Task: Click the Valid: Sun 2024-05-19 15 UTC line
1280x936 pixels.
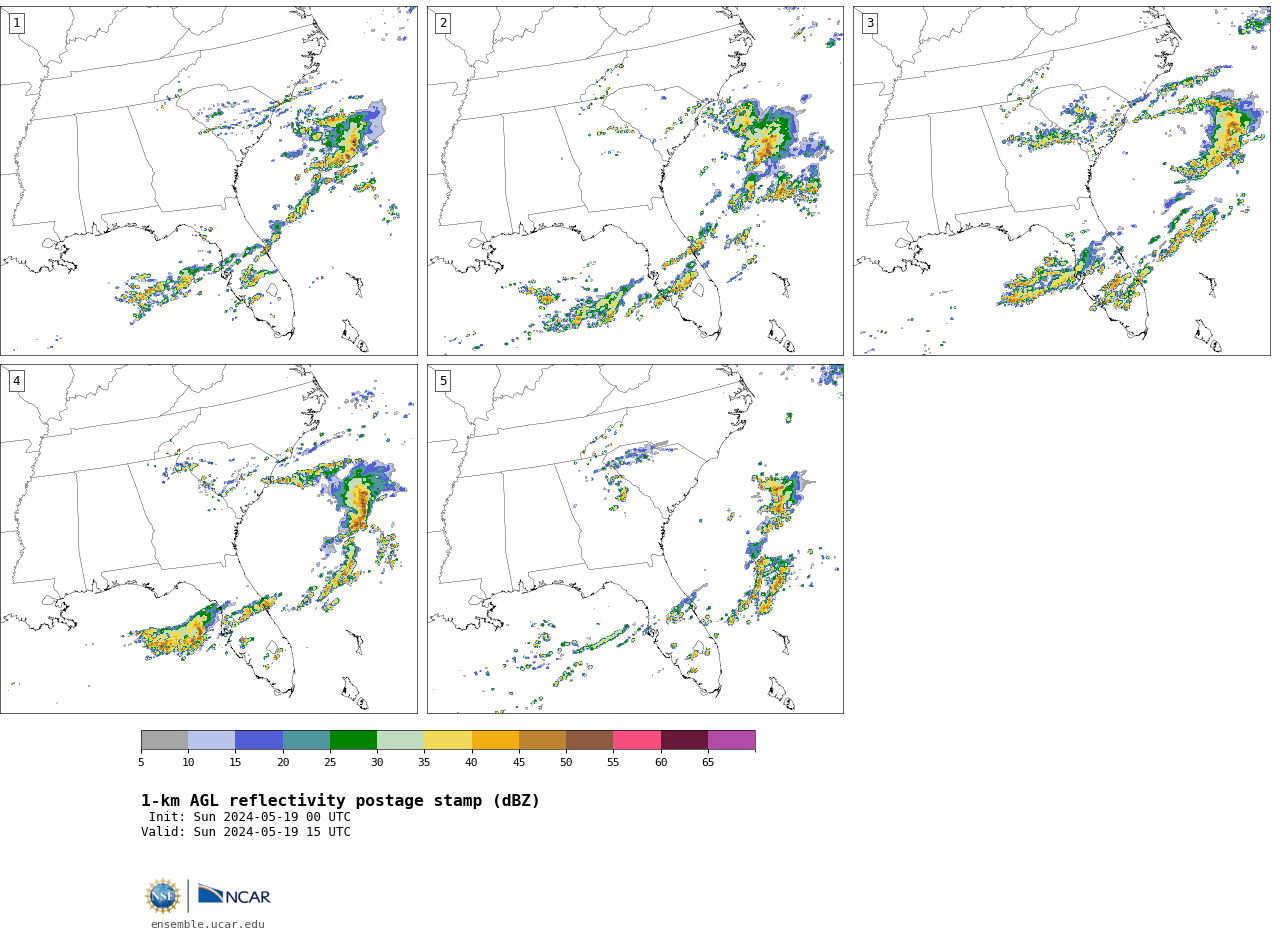Action: pos(246,832)
